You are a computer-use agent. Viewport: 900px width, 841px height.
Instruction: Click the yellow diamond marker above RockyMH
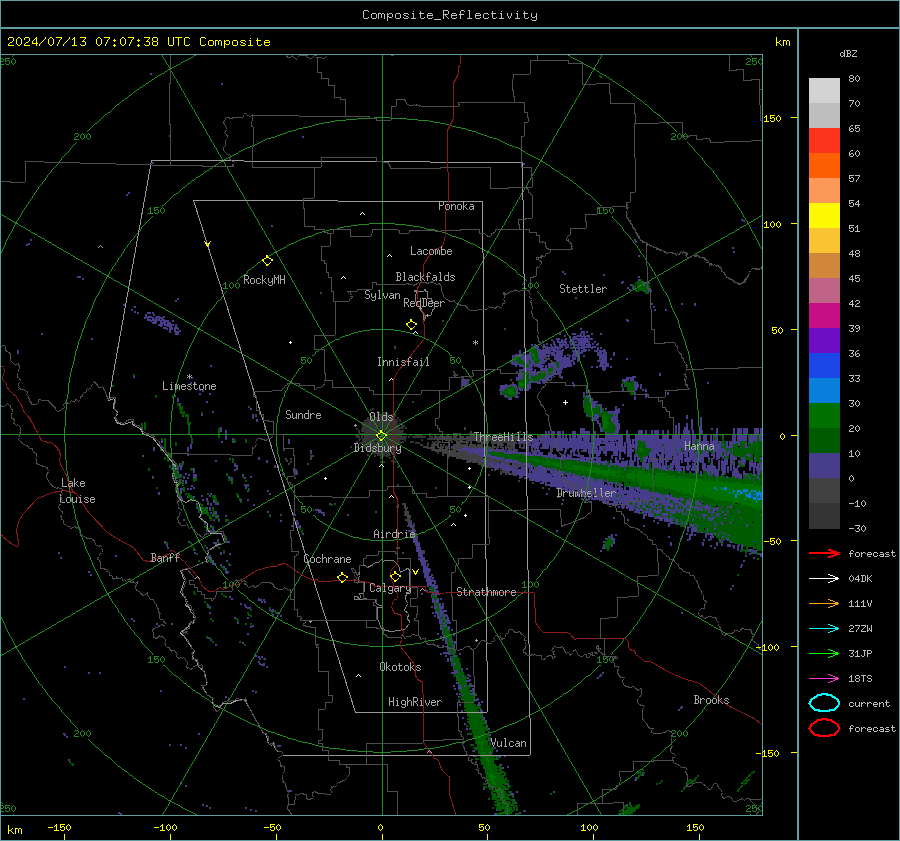267,261
